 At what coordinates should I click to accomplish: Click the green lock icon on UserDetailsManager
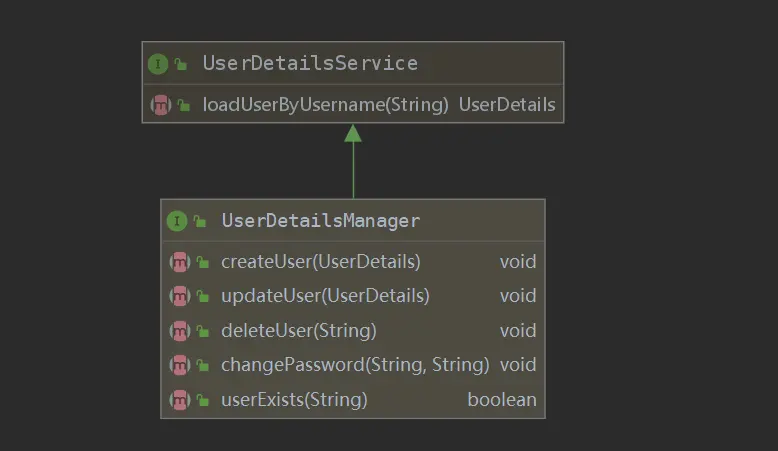pyautogui.click(x=200, y=222)
